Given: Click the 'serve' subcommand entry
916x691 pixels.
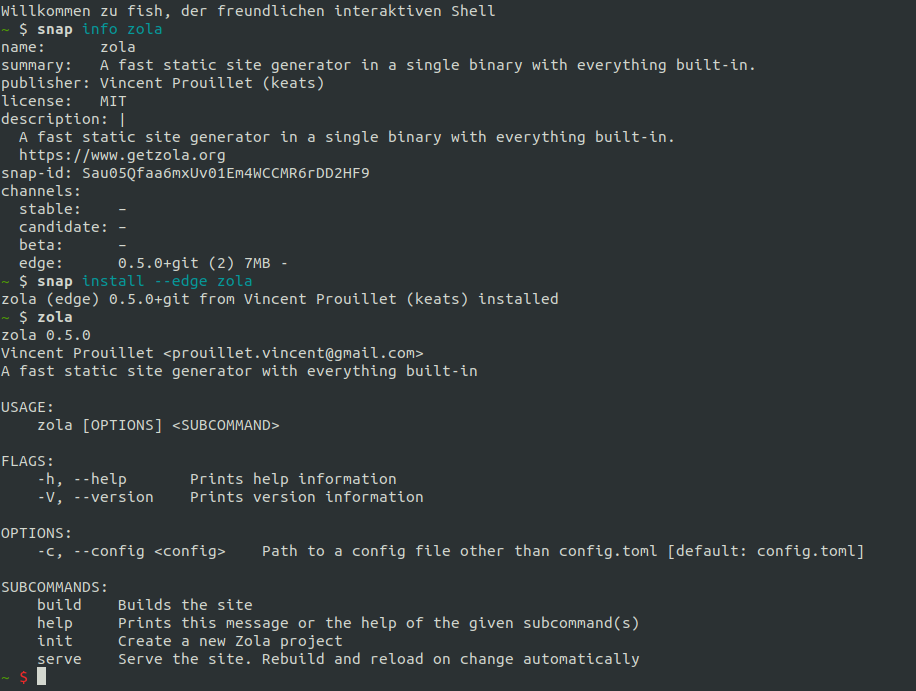Looking at the screenshot, I should (60, 659).
